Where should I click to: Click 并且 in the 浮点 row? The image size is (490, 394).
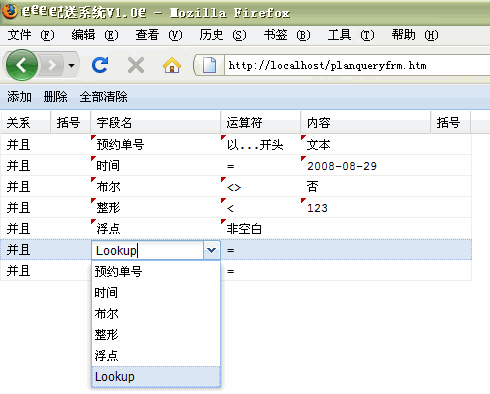(x=19, y=229)
